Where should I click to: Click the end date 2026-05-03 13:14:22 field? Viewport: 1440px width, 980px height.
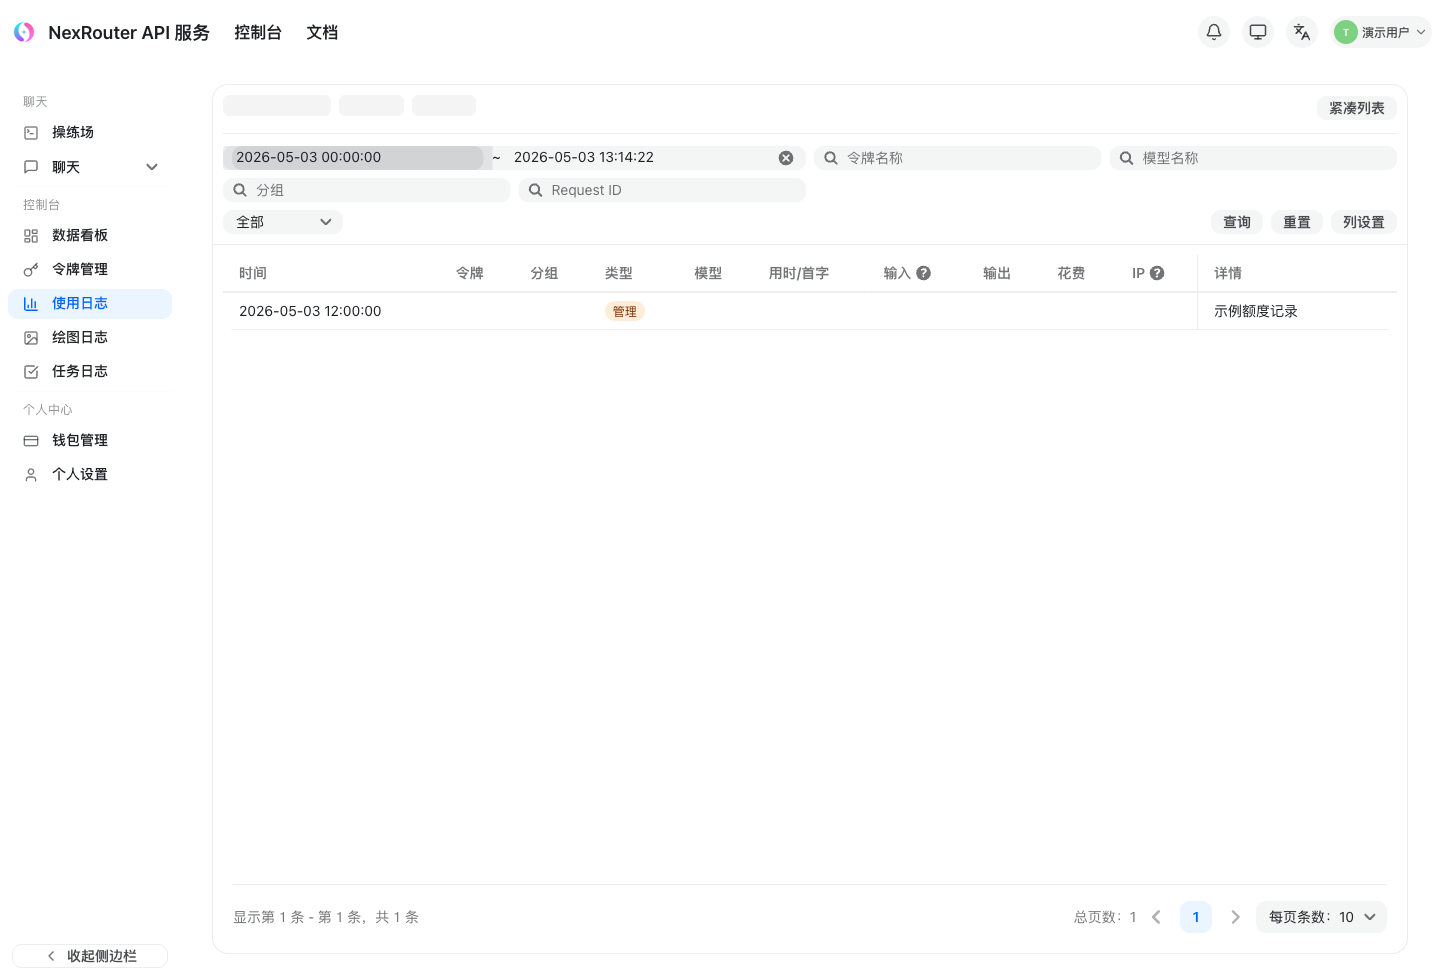pyautogui.click(x=640, y=158)
